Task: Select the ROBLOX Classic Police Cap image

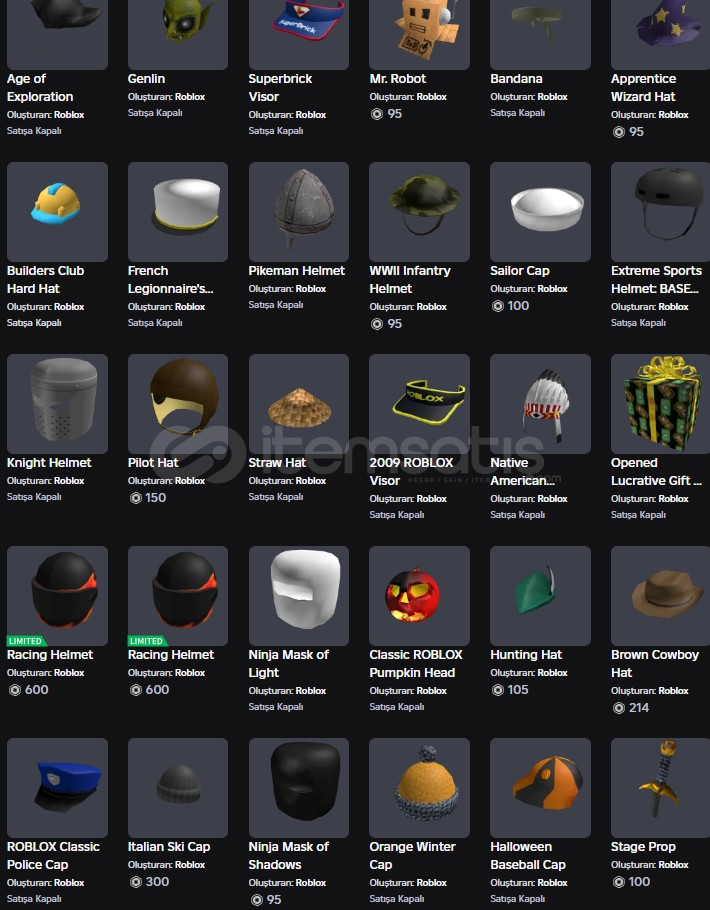Action: coord(57,788)
